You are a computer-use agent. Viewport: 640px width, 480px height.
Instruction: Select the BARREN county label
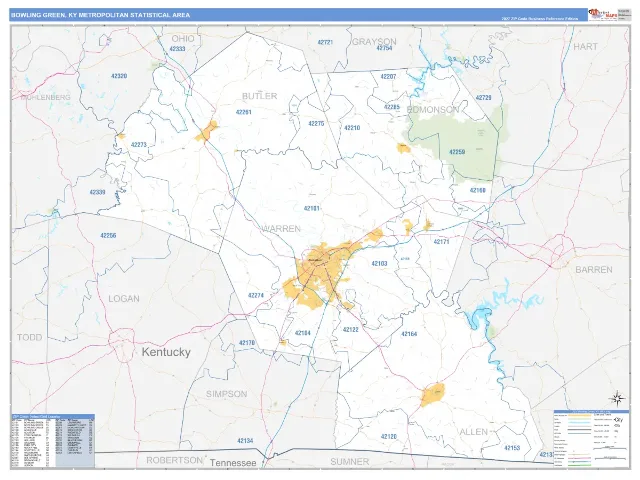pos(594,270)
